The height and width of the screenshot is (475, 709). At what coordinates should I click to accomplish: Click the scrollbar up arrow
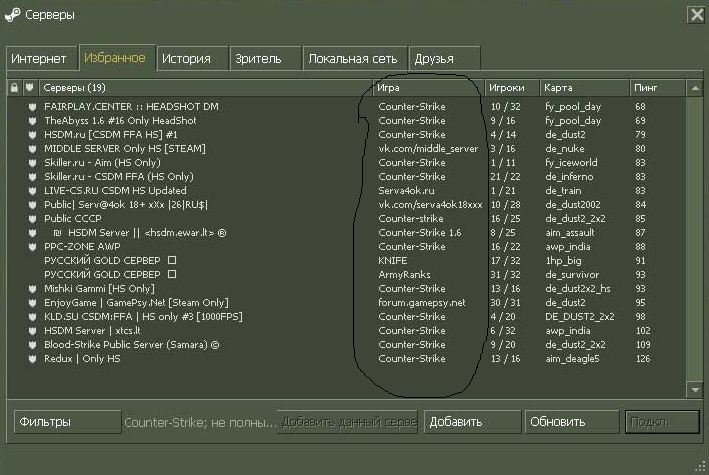click(695, 88)
